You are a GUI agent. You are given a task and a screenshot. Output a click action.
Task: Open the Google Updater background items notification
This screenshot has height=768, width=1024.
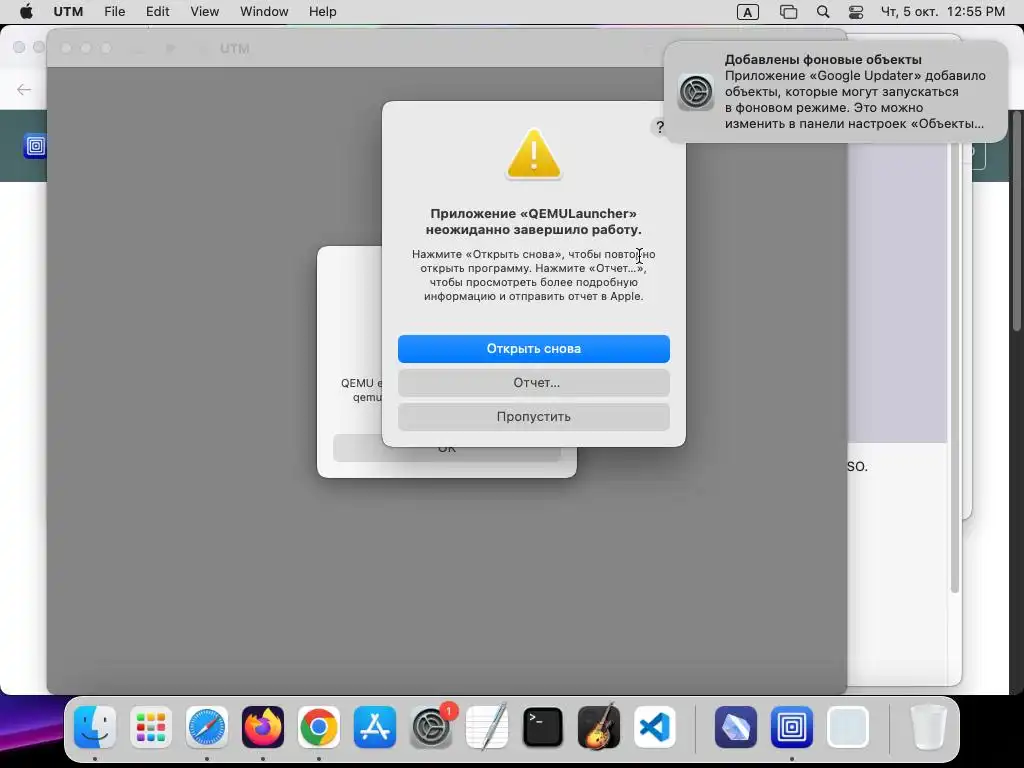836,91
